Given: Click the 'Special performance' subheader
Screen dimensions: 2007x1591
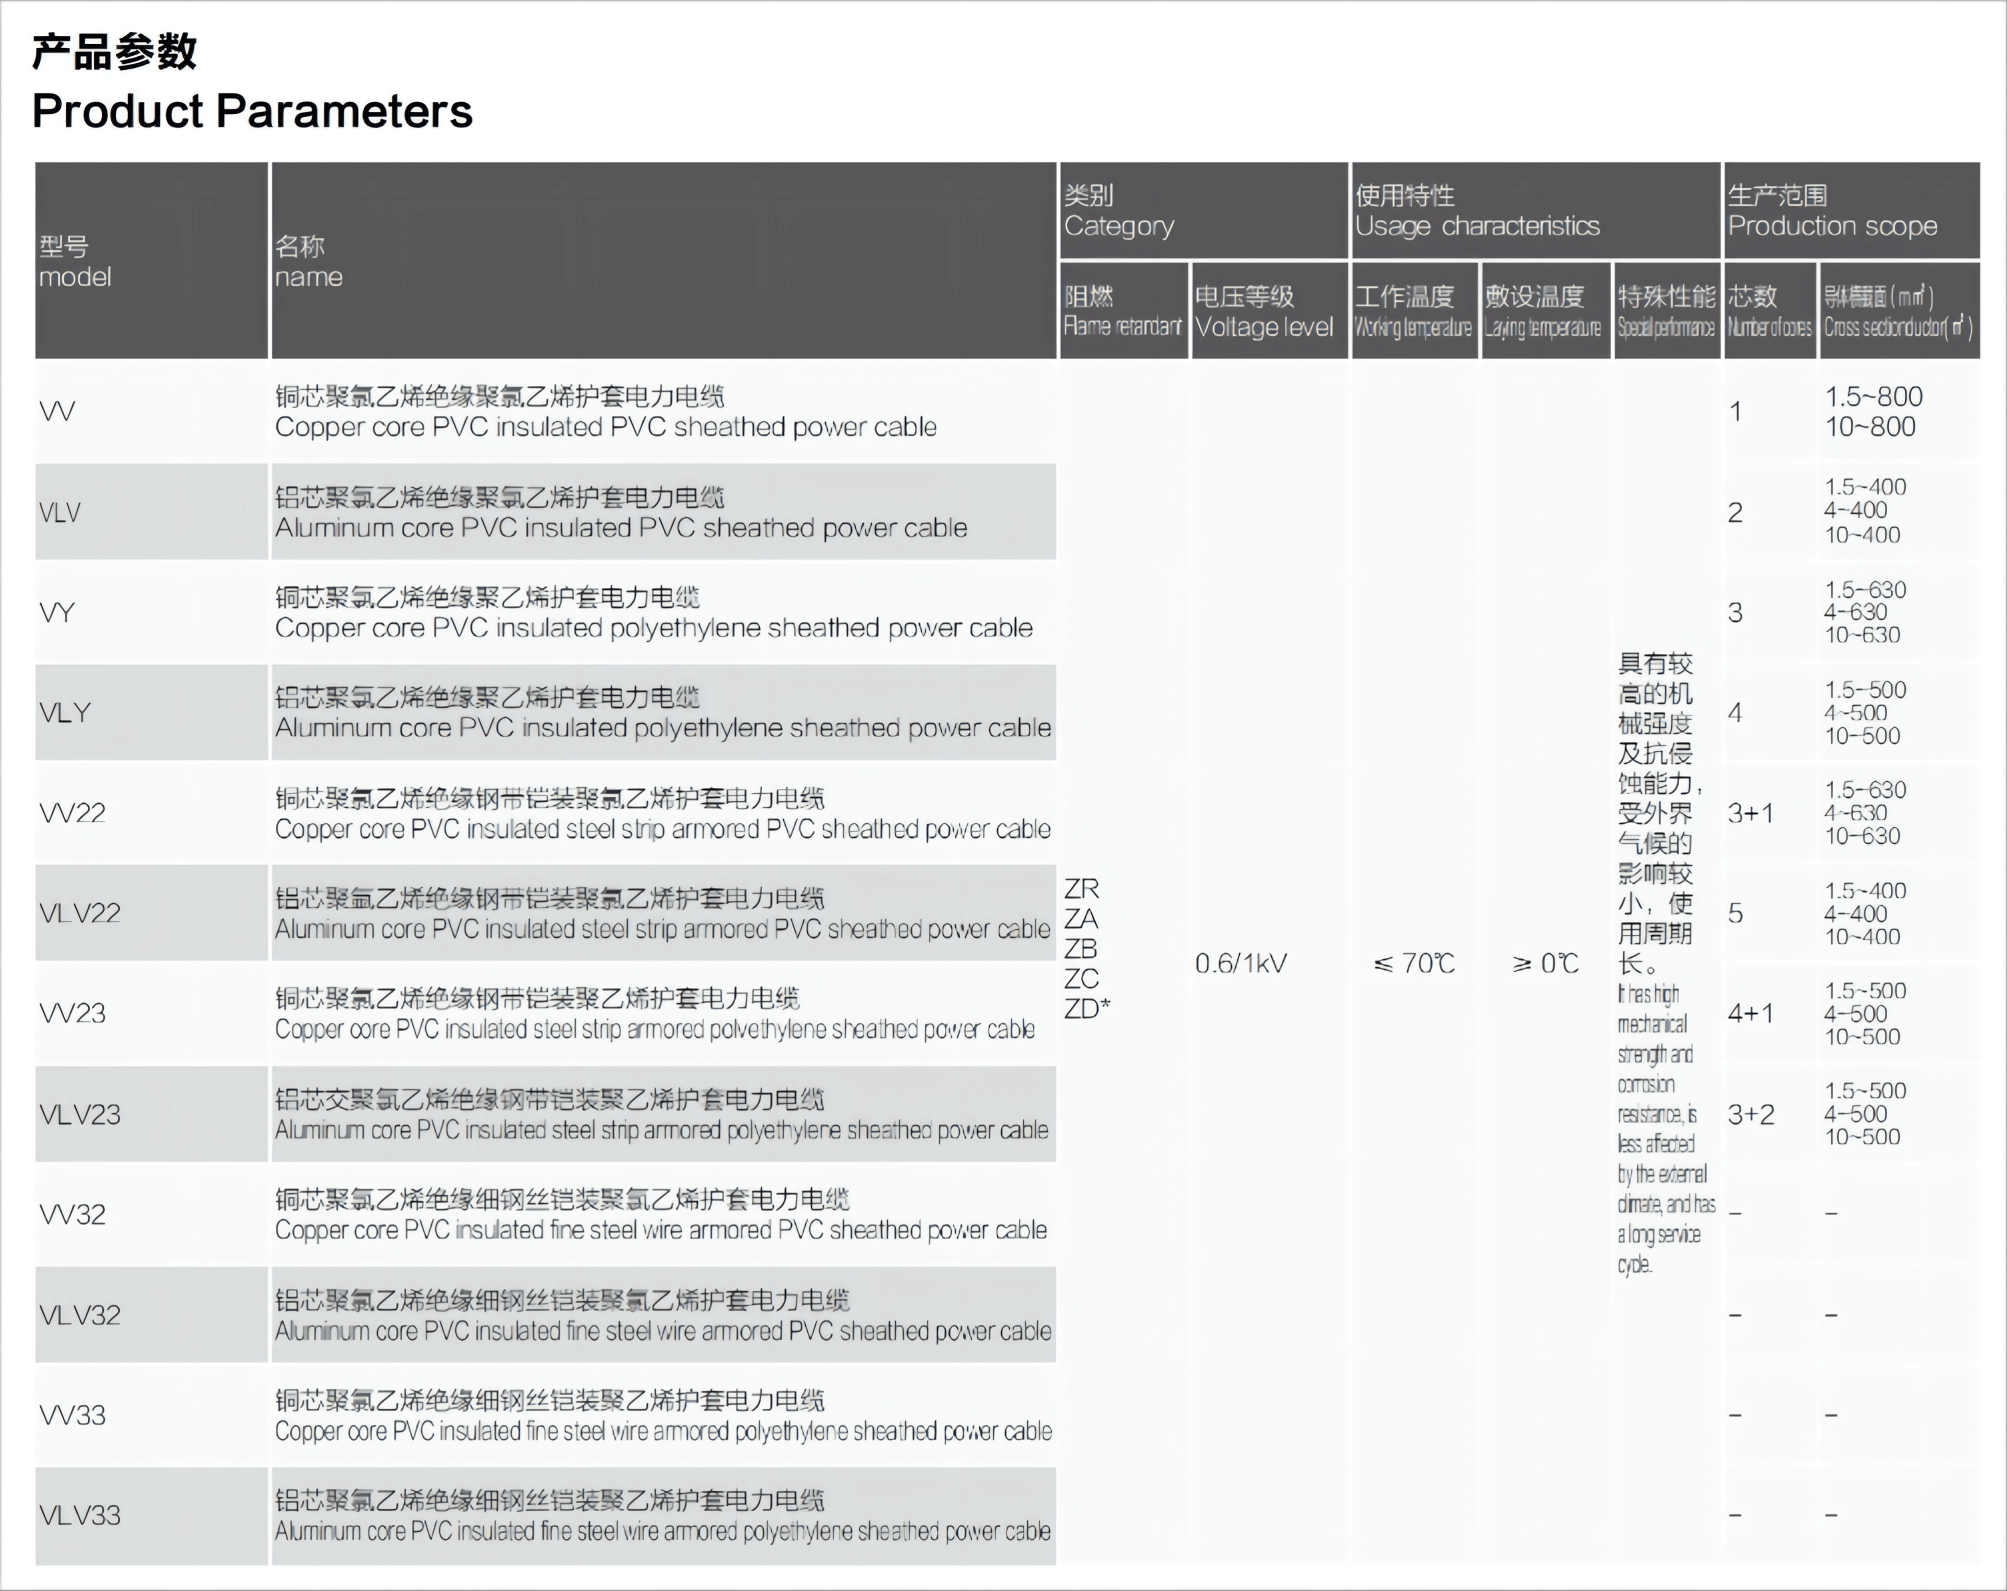Looking at the screenshot, I should click(1667, 311).
